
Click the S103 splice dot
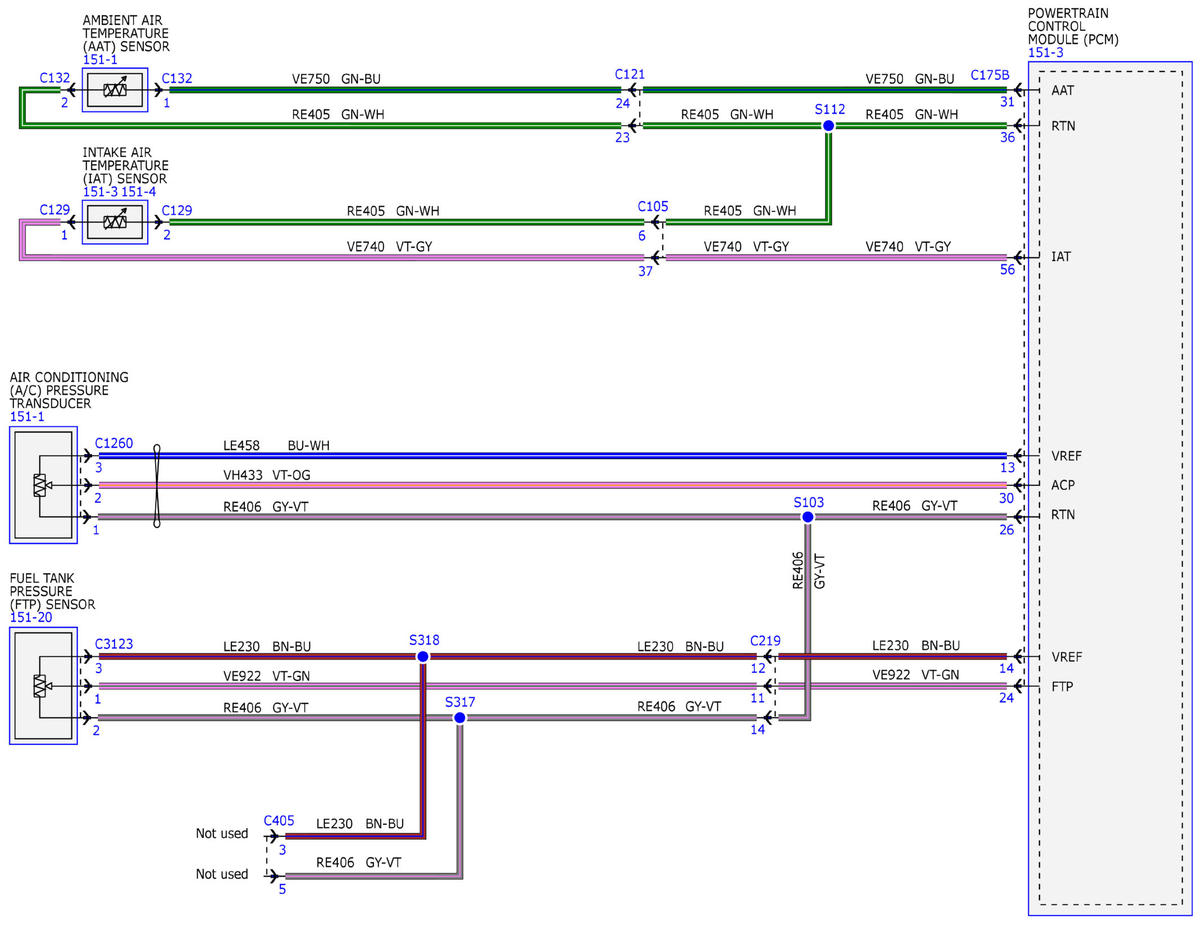point(808,517)
